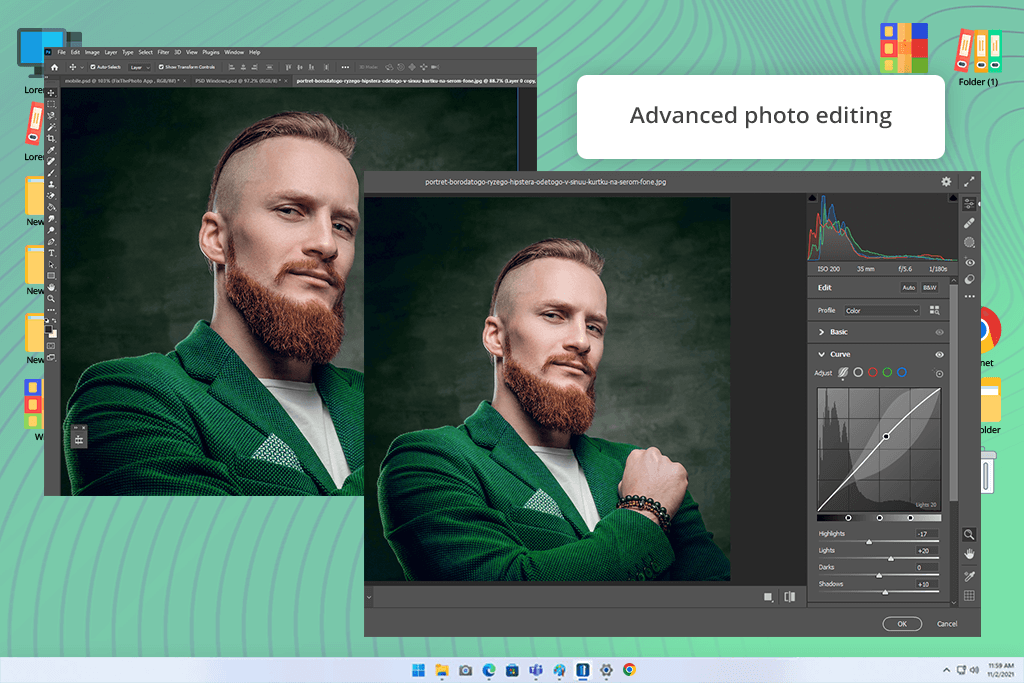Collapse the Curve panel
Image resolution: width=1024 pixels, height=683 pixels.
coord(822,355)
